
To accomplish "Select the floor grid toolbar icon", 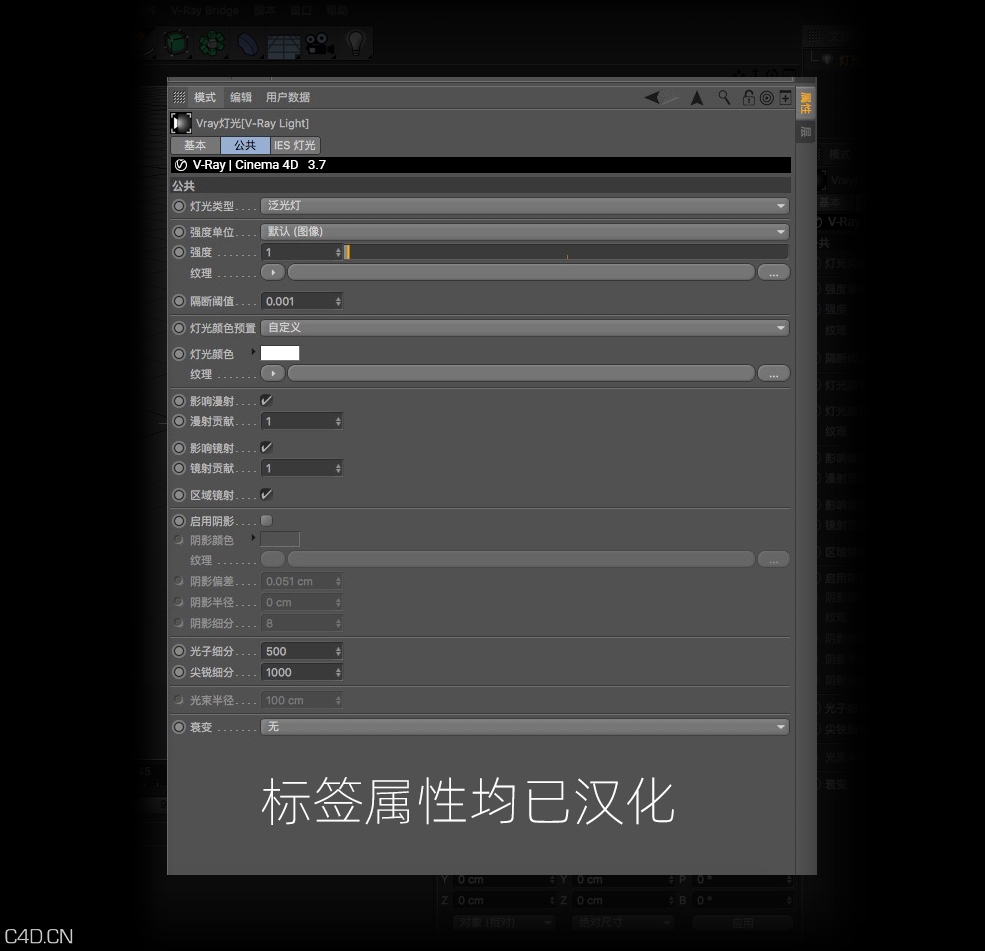I will [283, 45].
